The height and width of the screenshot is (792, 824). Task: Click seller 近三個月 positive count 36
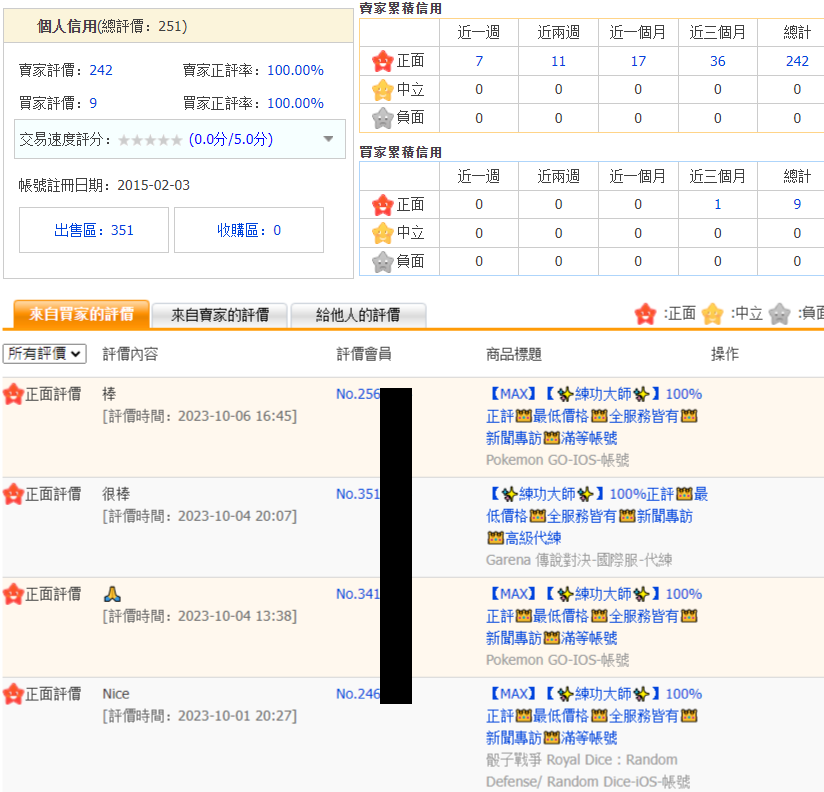click(717, 62)
